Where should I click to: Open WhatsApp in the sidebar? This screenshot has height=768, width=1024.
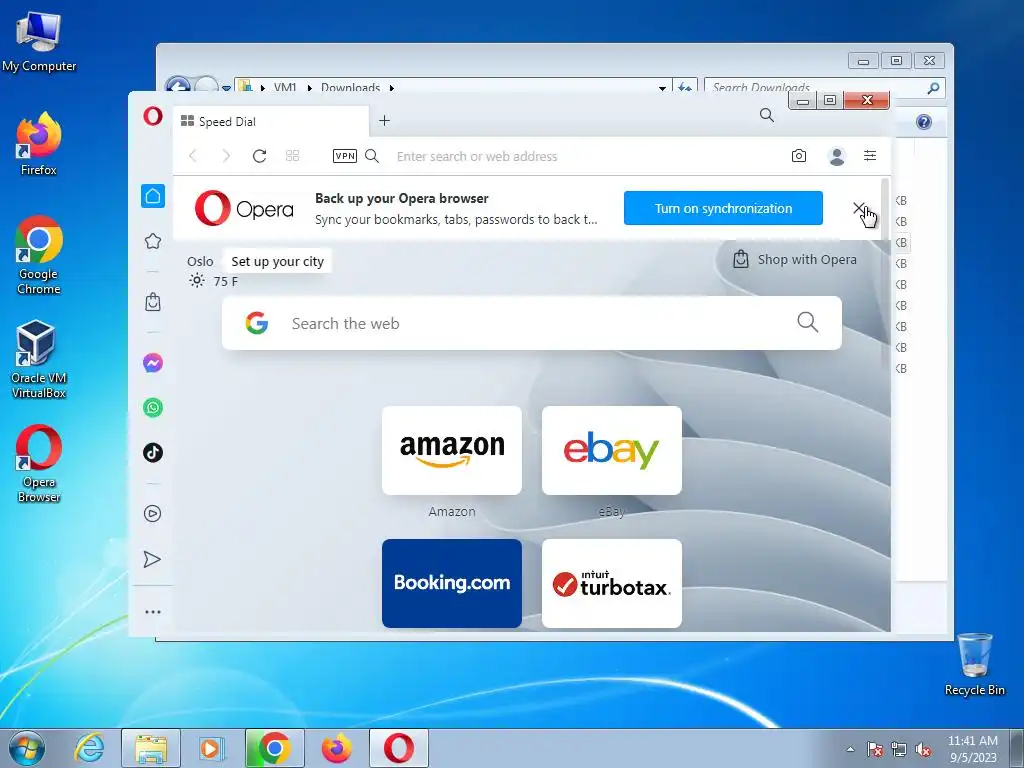coord(153,408)
